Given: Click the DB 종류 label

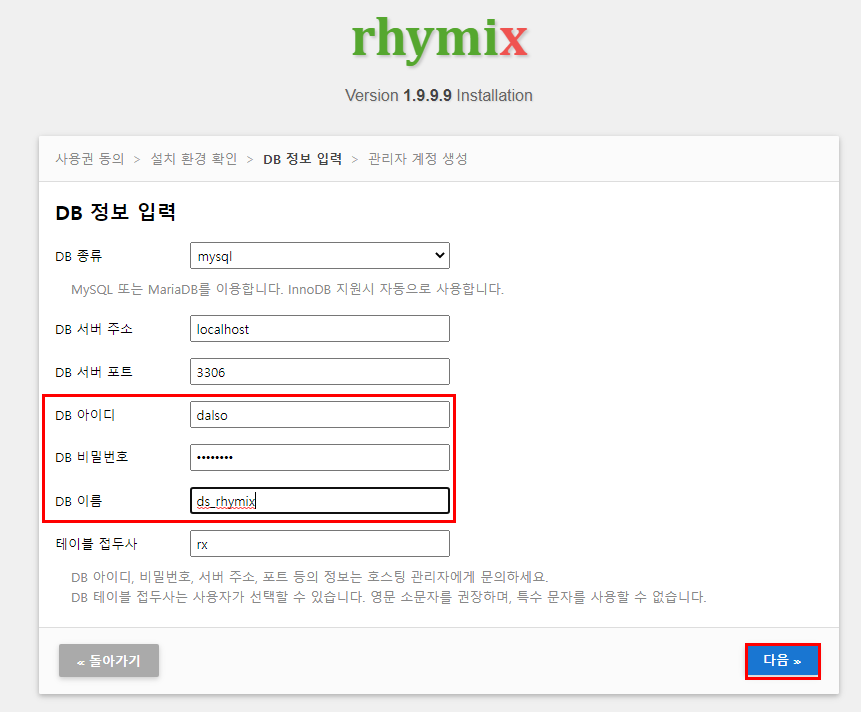Looking at the screenshot, I should click(79, 256).
